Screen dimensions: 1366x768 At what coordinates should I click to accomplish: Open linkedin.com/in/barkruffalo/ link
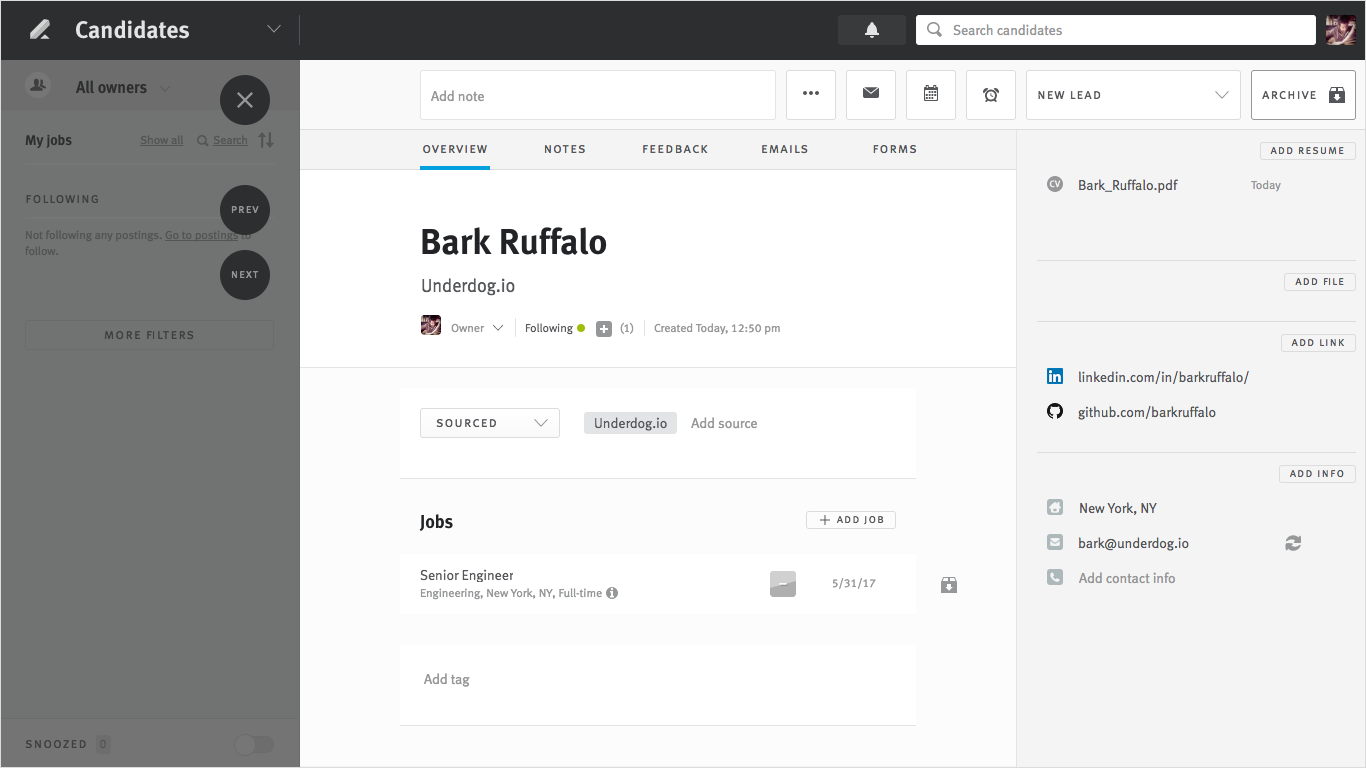pyautogui.click(x=1163, y=377)
